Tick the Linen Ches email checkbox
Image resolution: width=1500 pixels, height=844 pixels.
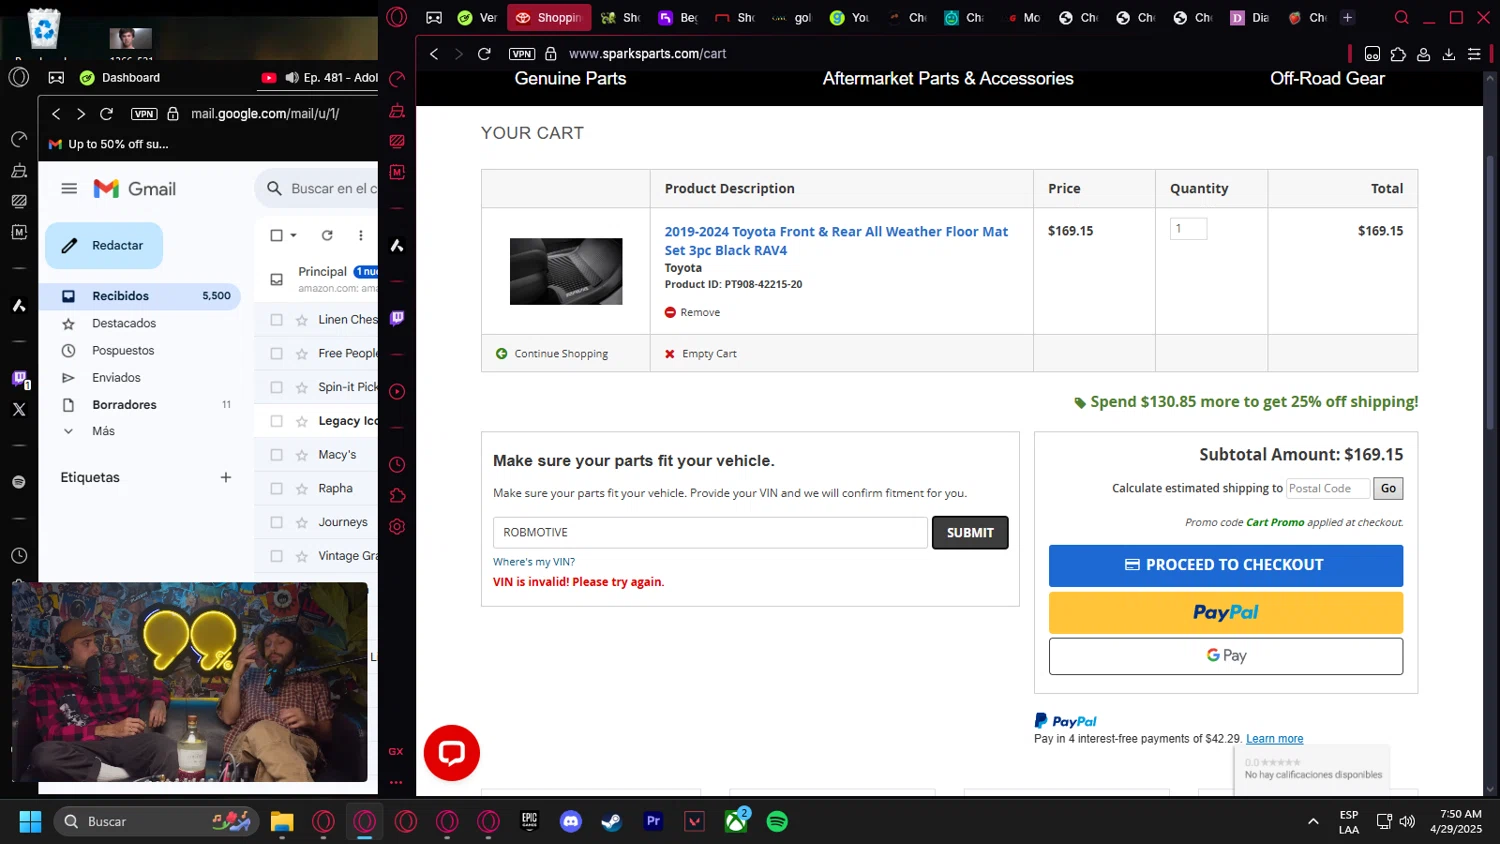pos(277,320)
